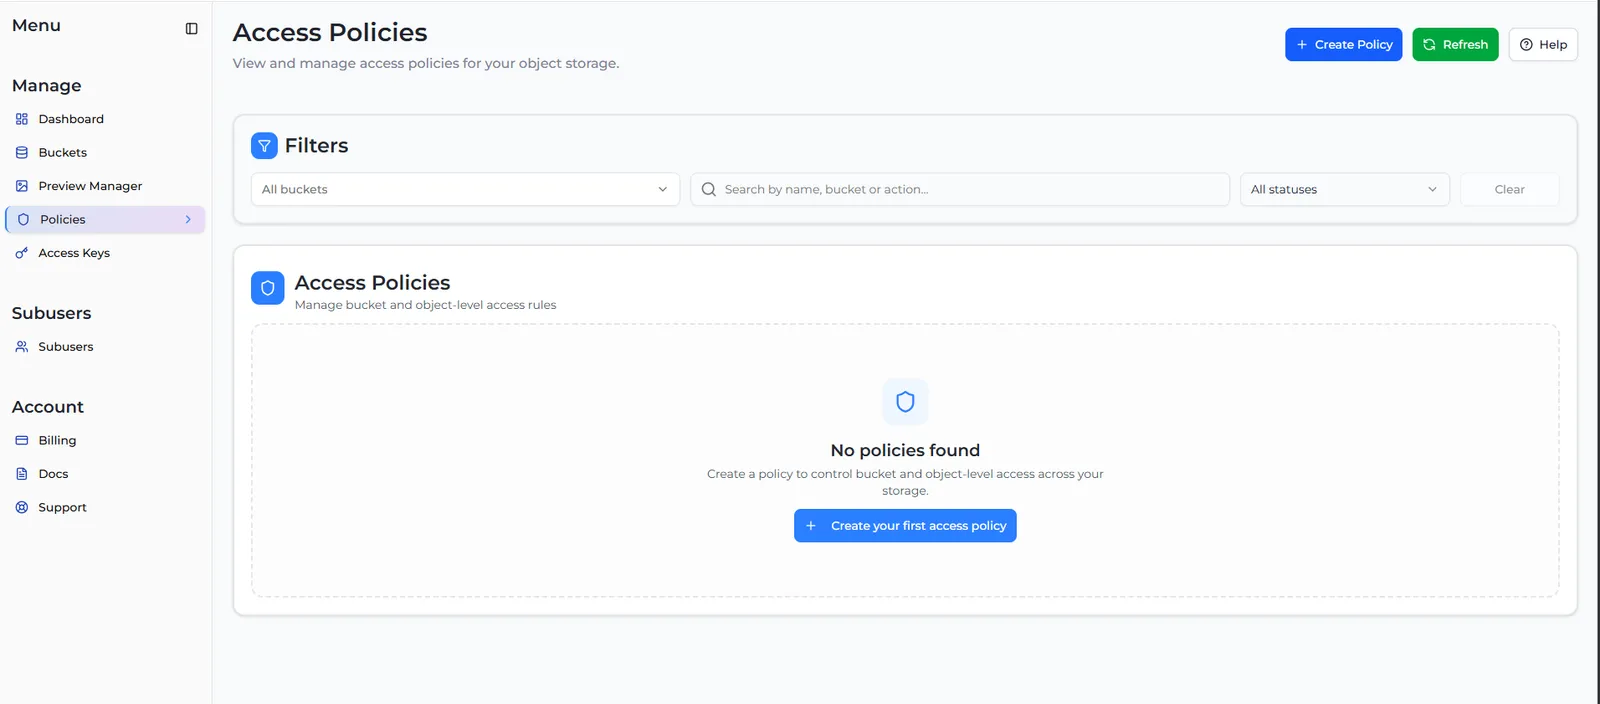
Task: Open Dashboard from the menu
Action: [105, 119]
